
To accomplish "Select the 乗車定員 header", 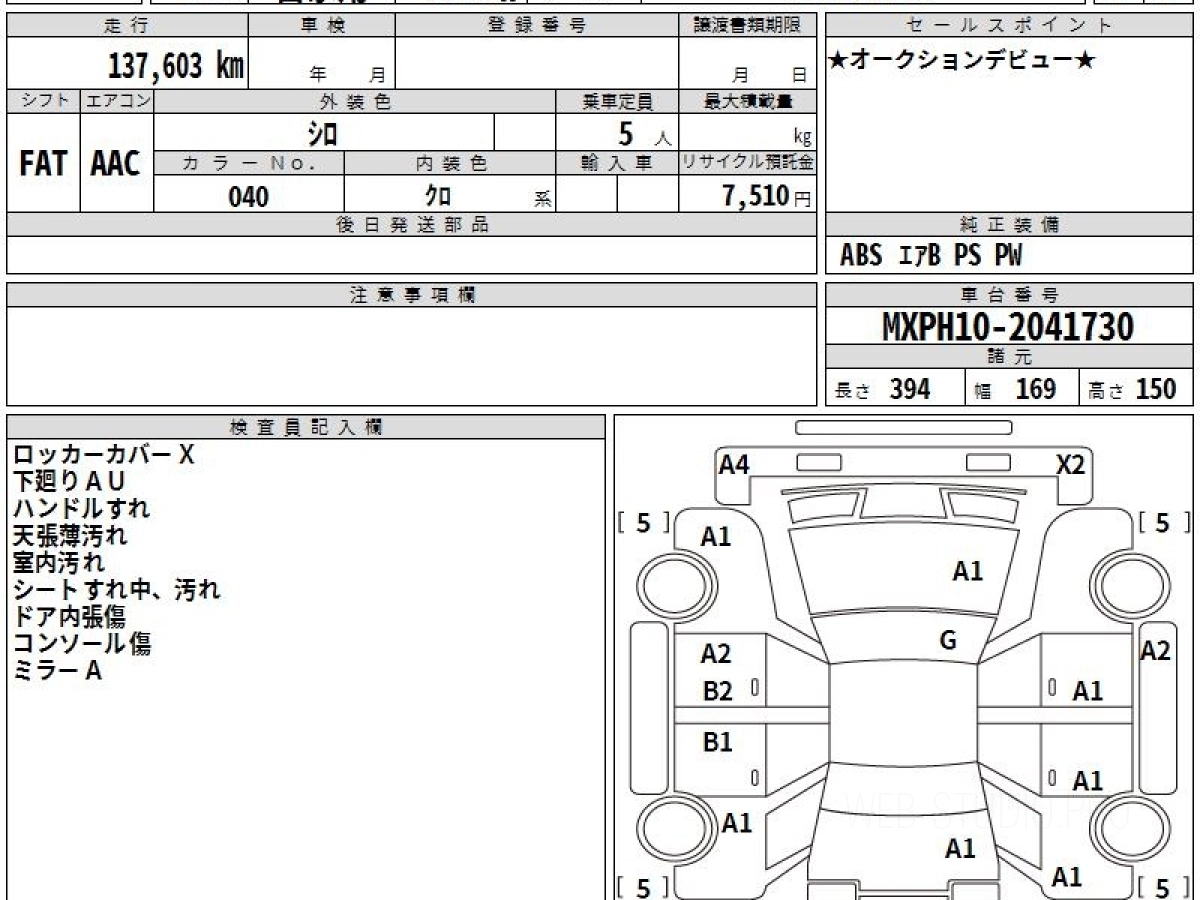I will click(617, 101).
